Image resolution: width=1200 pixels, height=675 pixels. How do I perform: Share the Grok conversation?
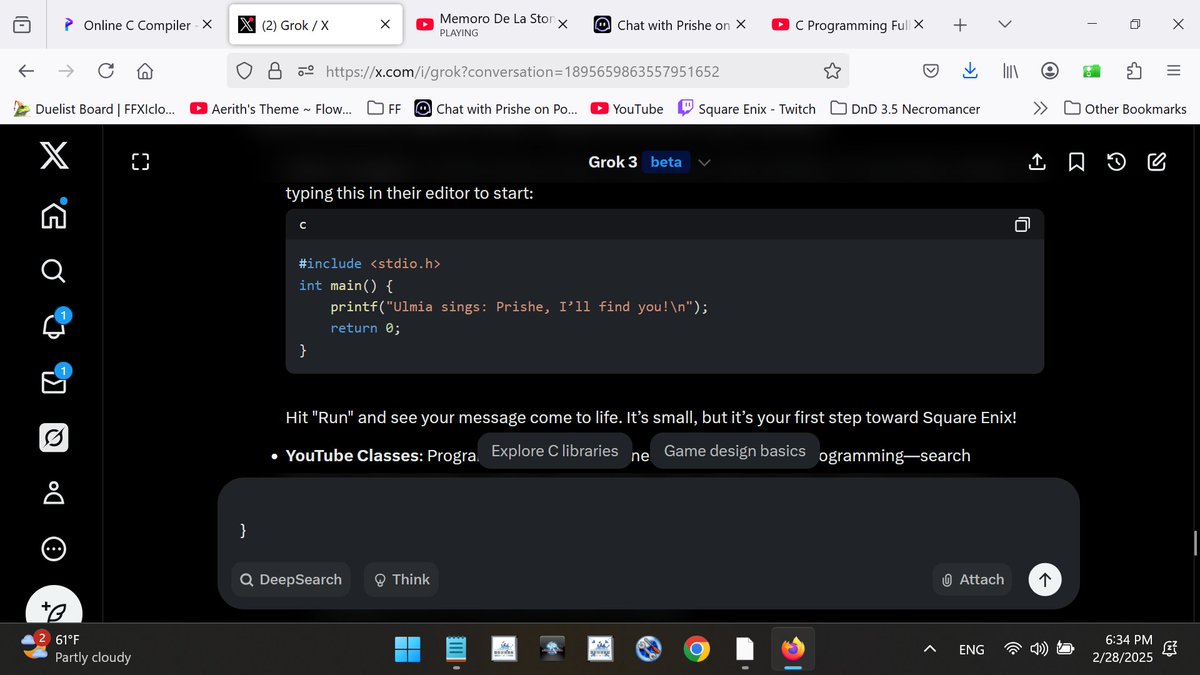tap(1037, 162)
